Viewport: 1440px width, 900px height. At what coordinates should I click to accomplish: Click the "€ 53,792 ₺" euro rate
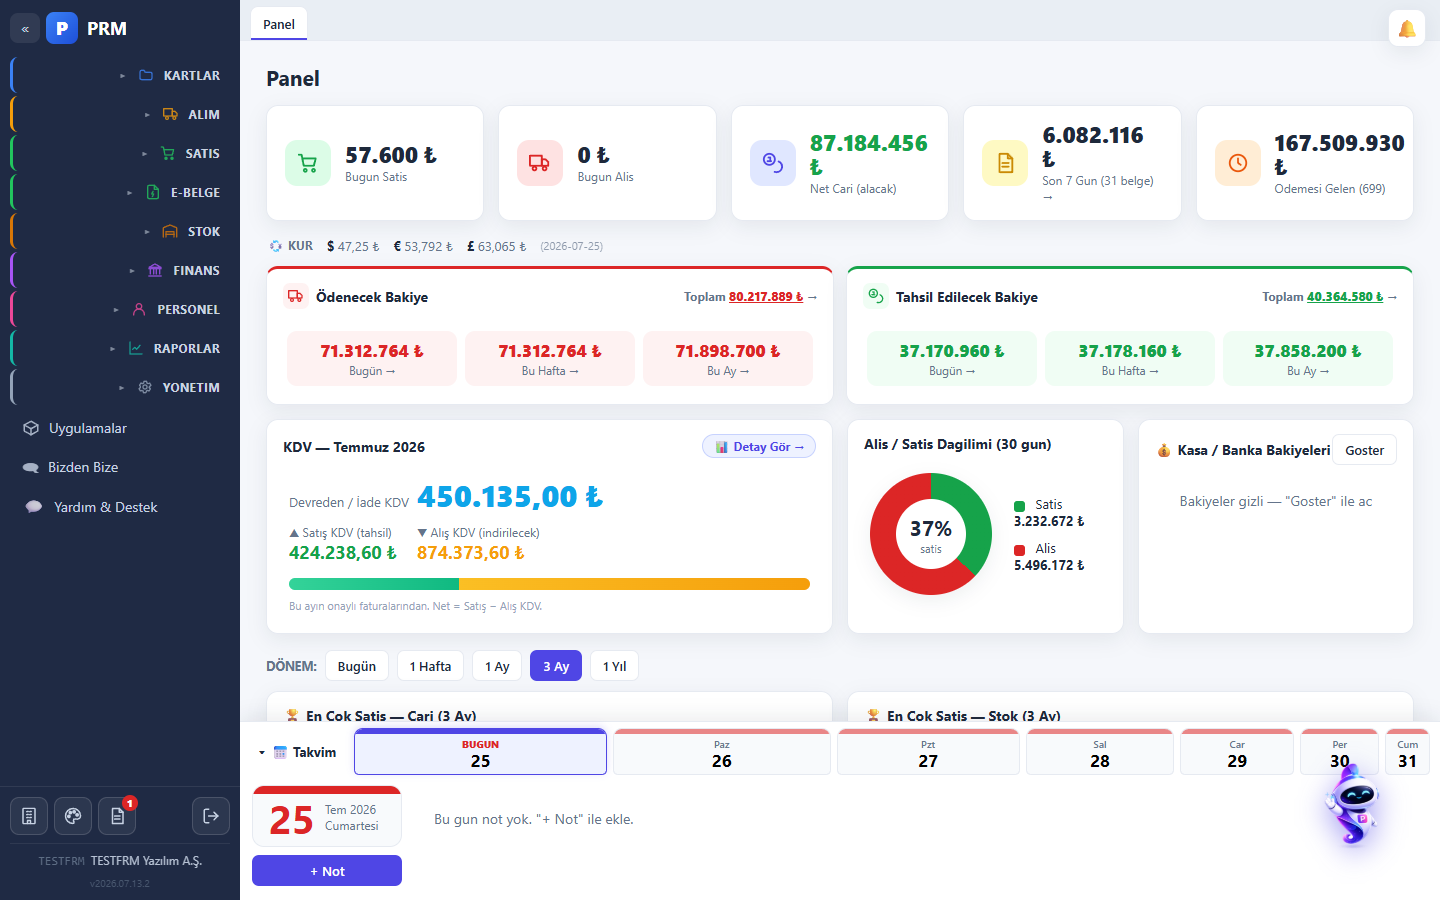click(x=423, y=246)
